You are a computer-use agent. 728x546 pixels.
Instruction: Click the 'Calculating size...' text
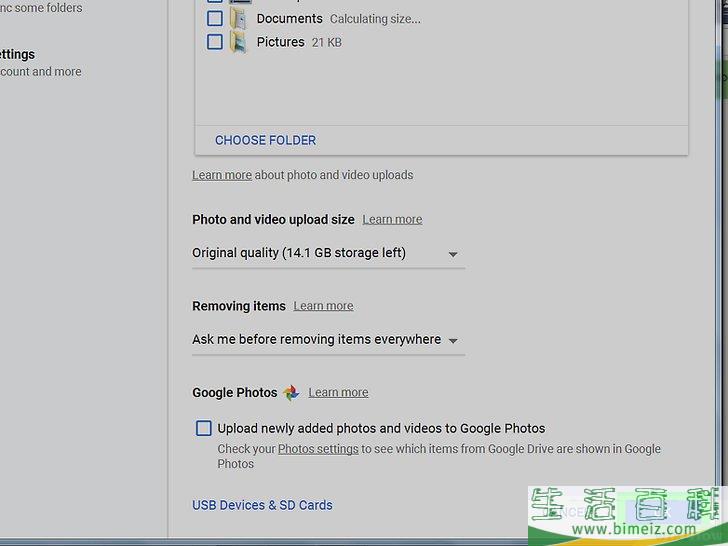pyautogui.click(x=376, y=19)
